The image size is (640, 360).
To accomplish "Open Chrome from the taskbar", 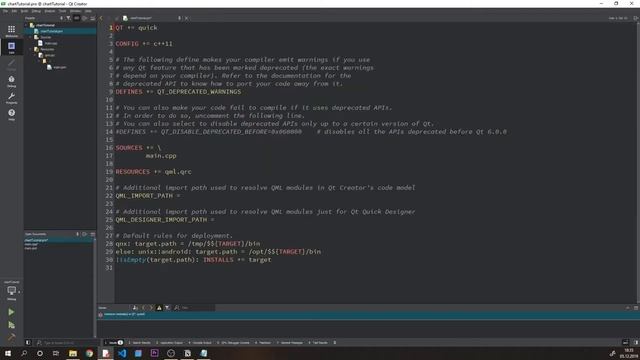I will tap(89, 353).
